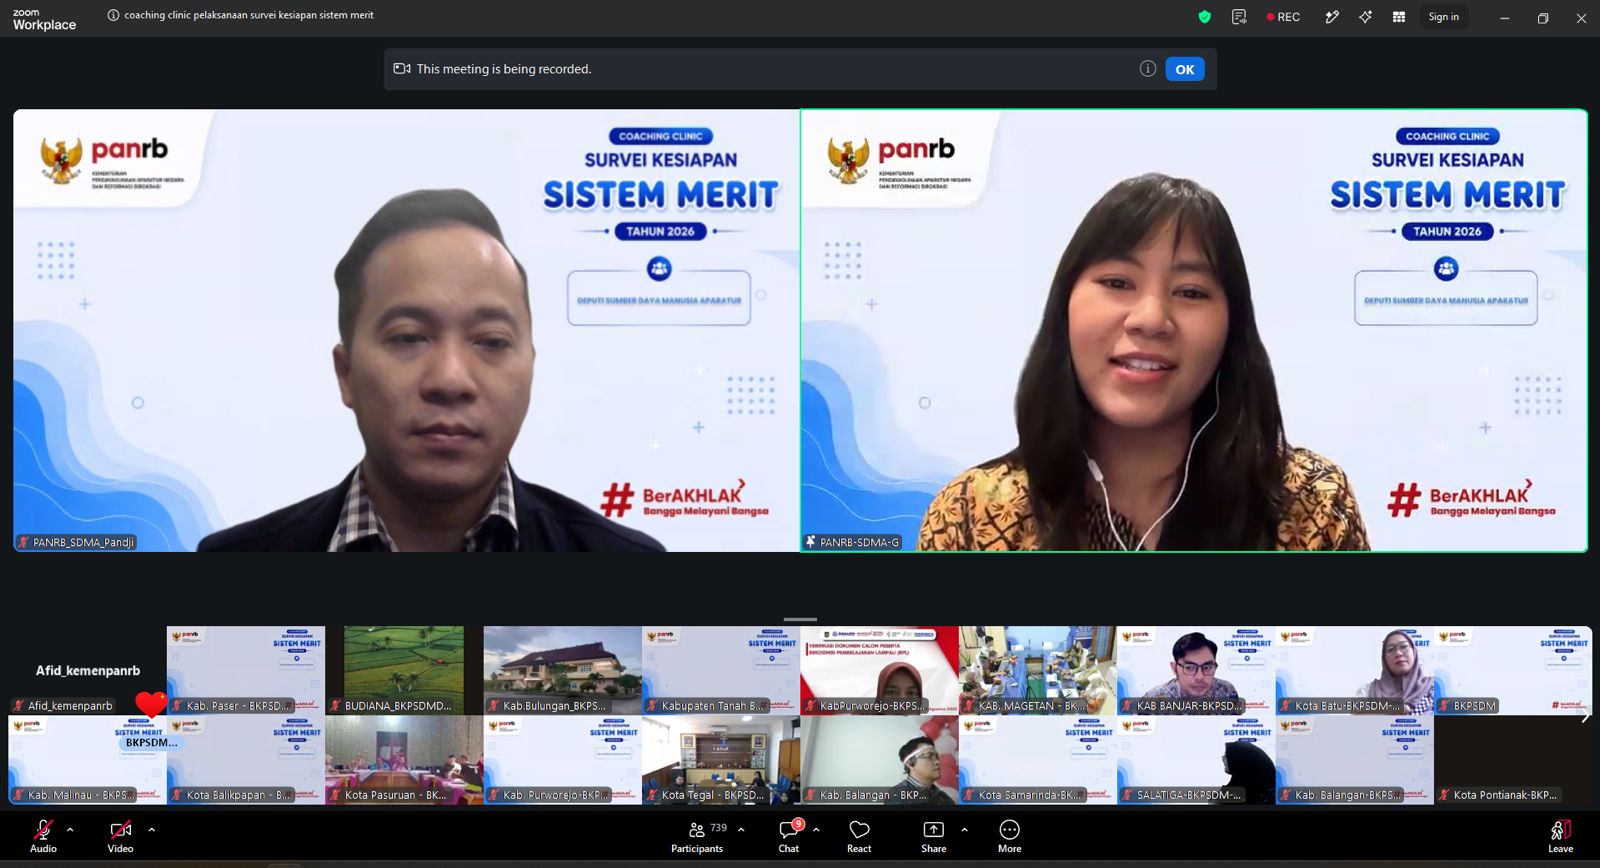The height and width of the screenshot is (868, 1600).
Task: Select Kab.Bulungan_BKPS participant tile
Action: (x=562, y=670)
